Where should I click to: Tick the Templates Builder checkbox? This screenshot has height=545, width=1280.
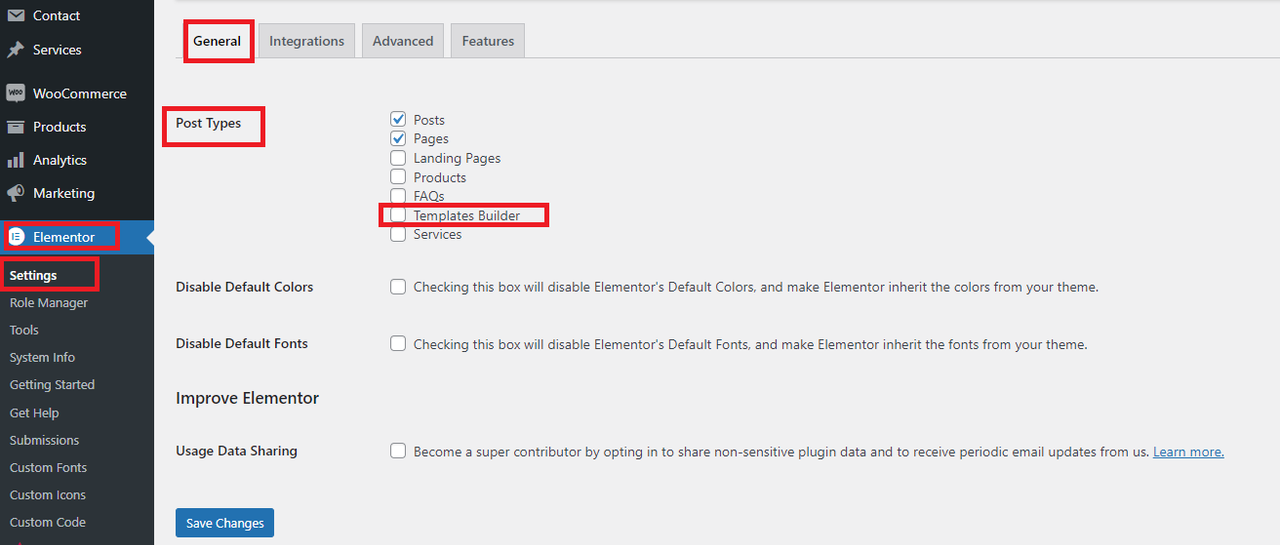[398, 215]
